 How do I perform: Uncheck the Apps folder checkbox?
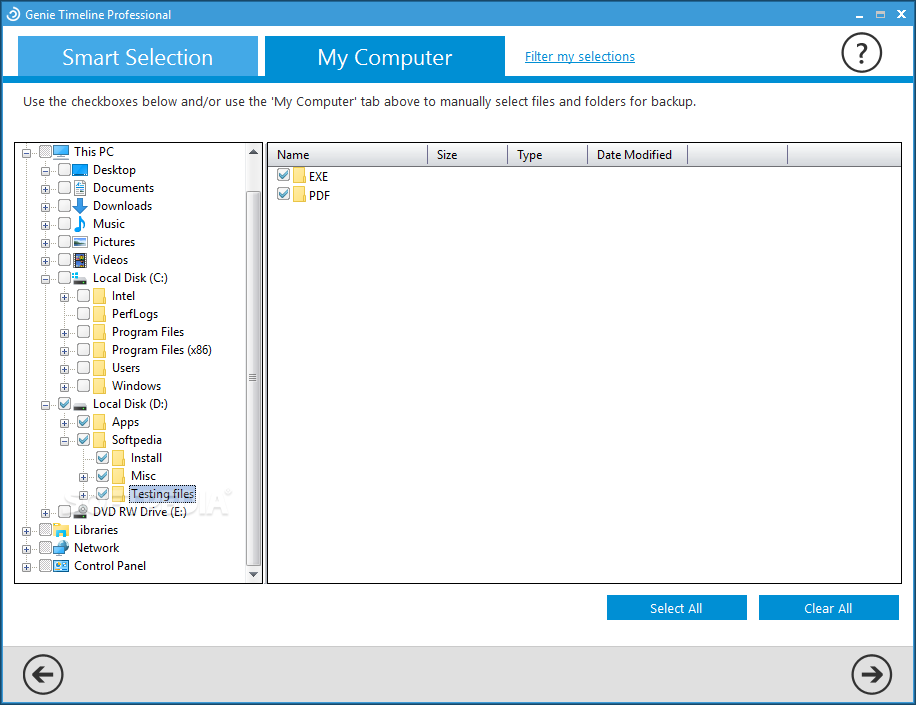pos(84,422)
